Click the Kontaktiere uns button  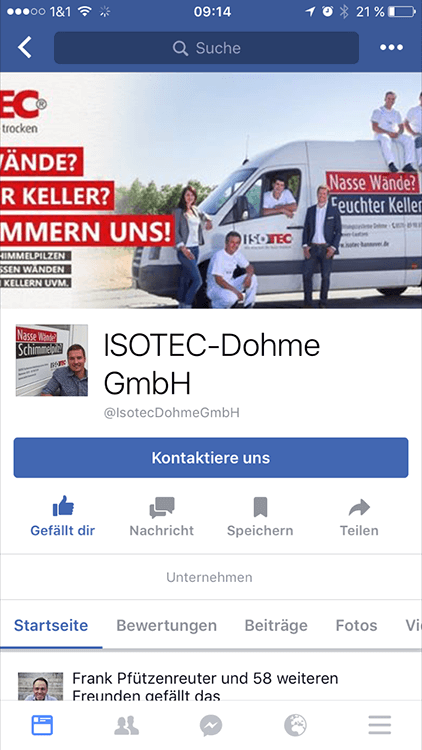(211, 458)
